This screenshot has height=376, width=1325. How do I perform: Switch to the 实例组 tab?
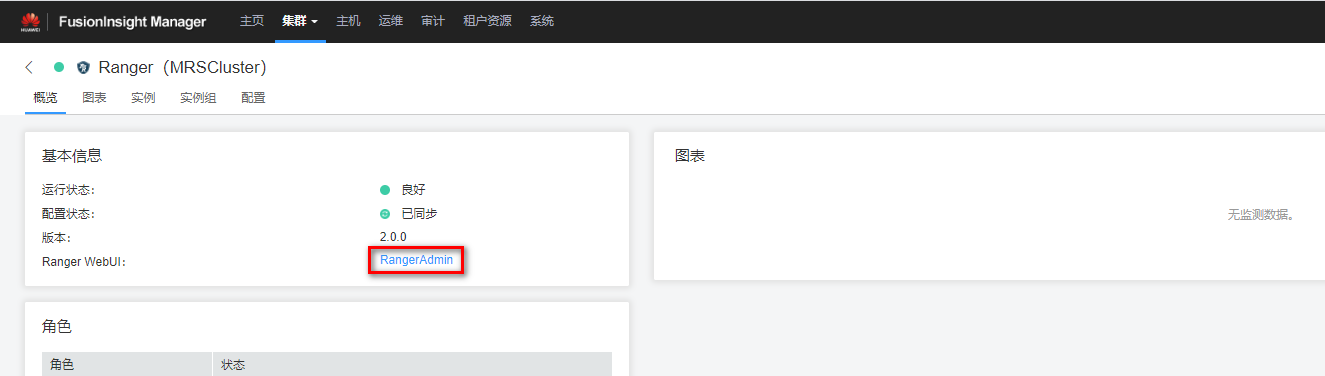(x=198, y=98)
